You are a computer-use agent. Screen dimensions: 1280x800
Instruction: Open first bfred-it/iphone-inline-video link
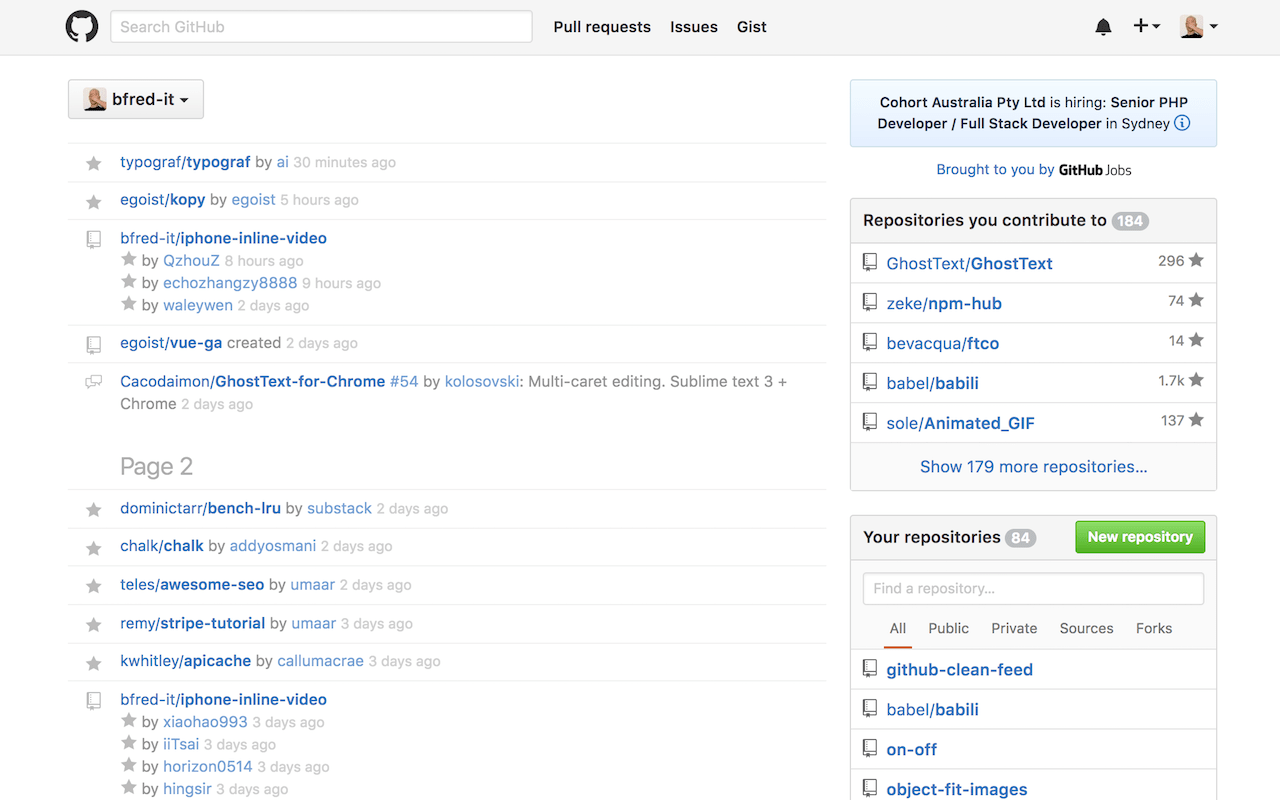[223, 238]
